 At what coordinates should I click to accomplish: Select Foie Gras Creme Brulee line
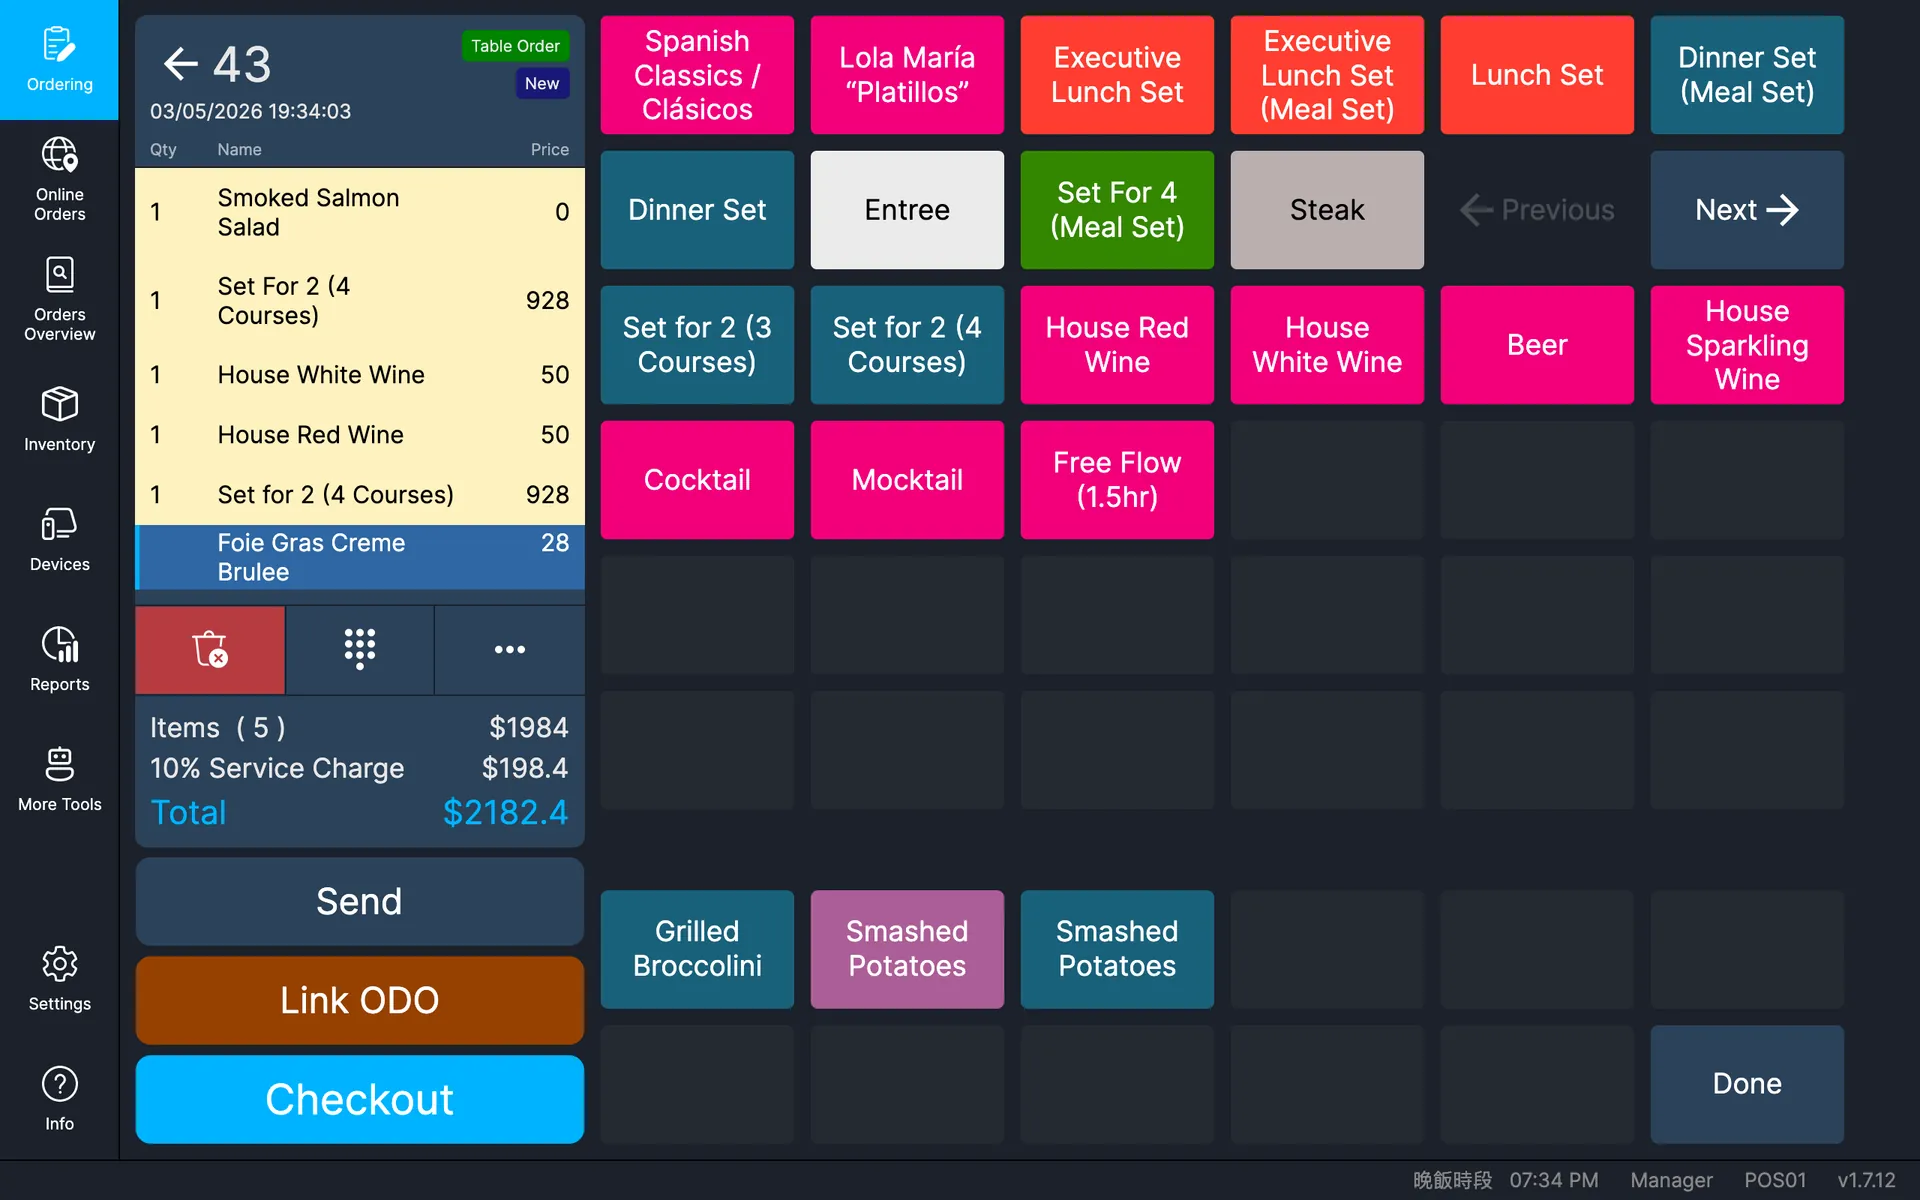click(x=360, y=557)
